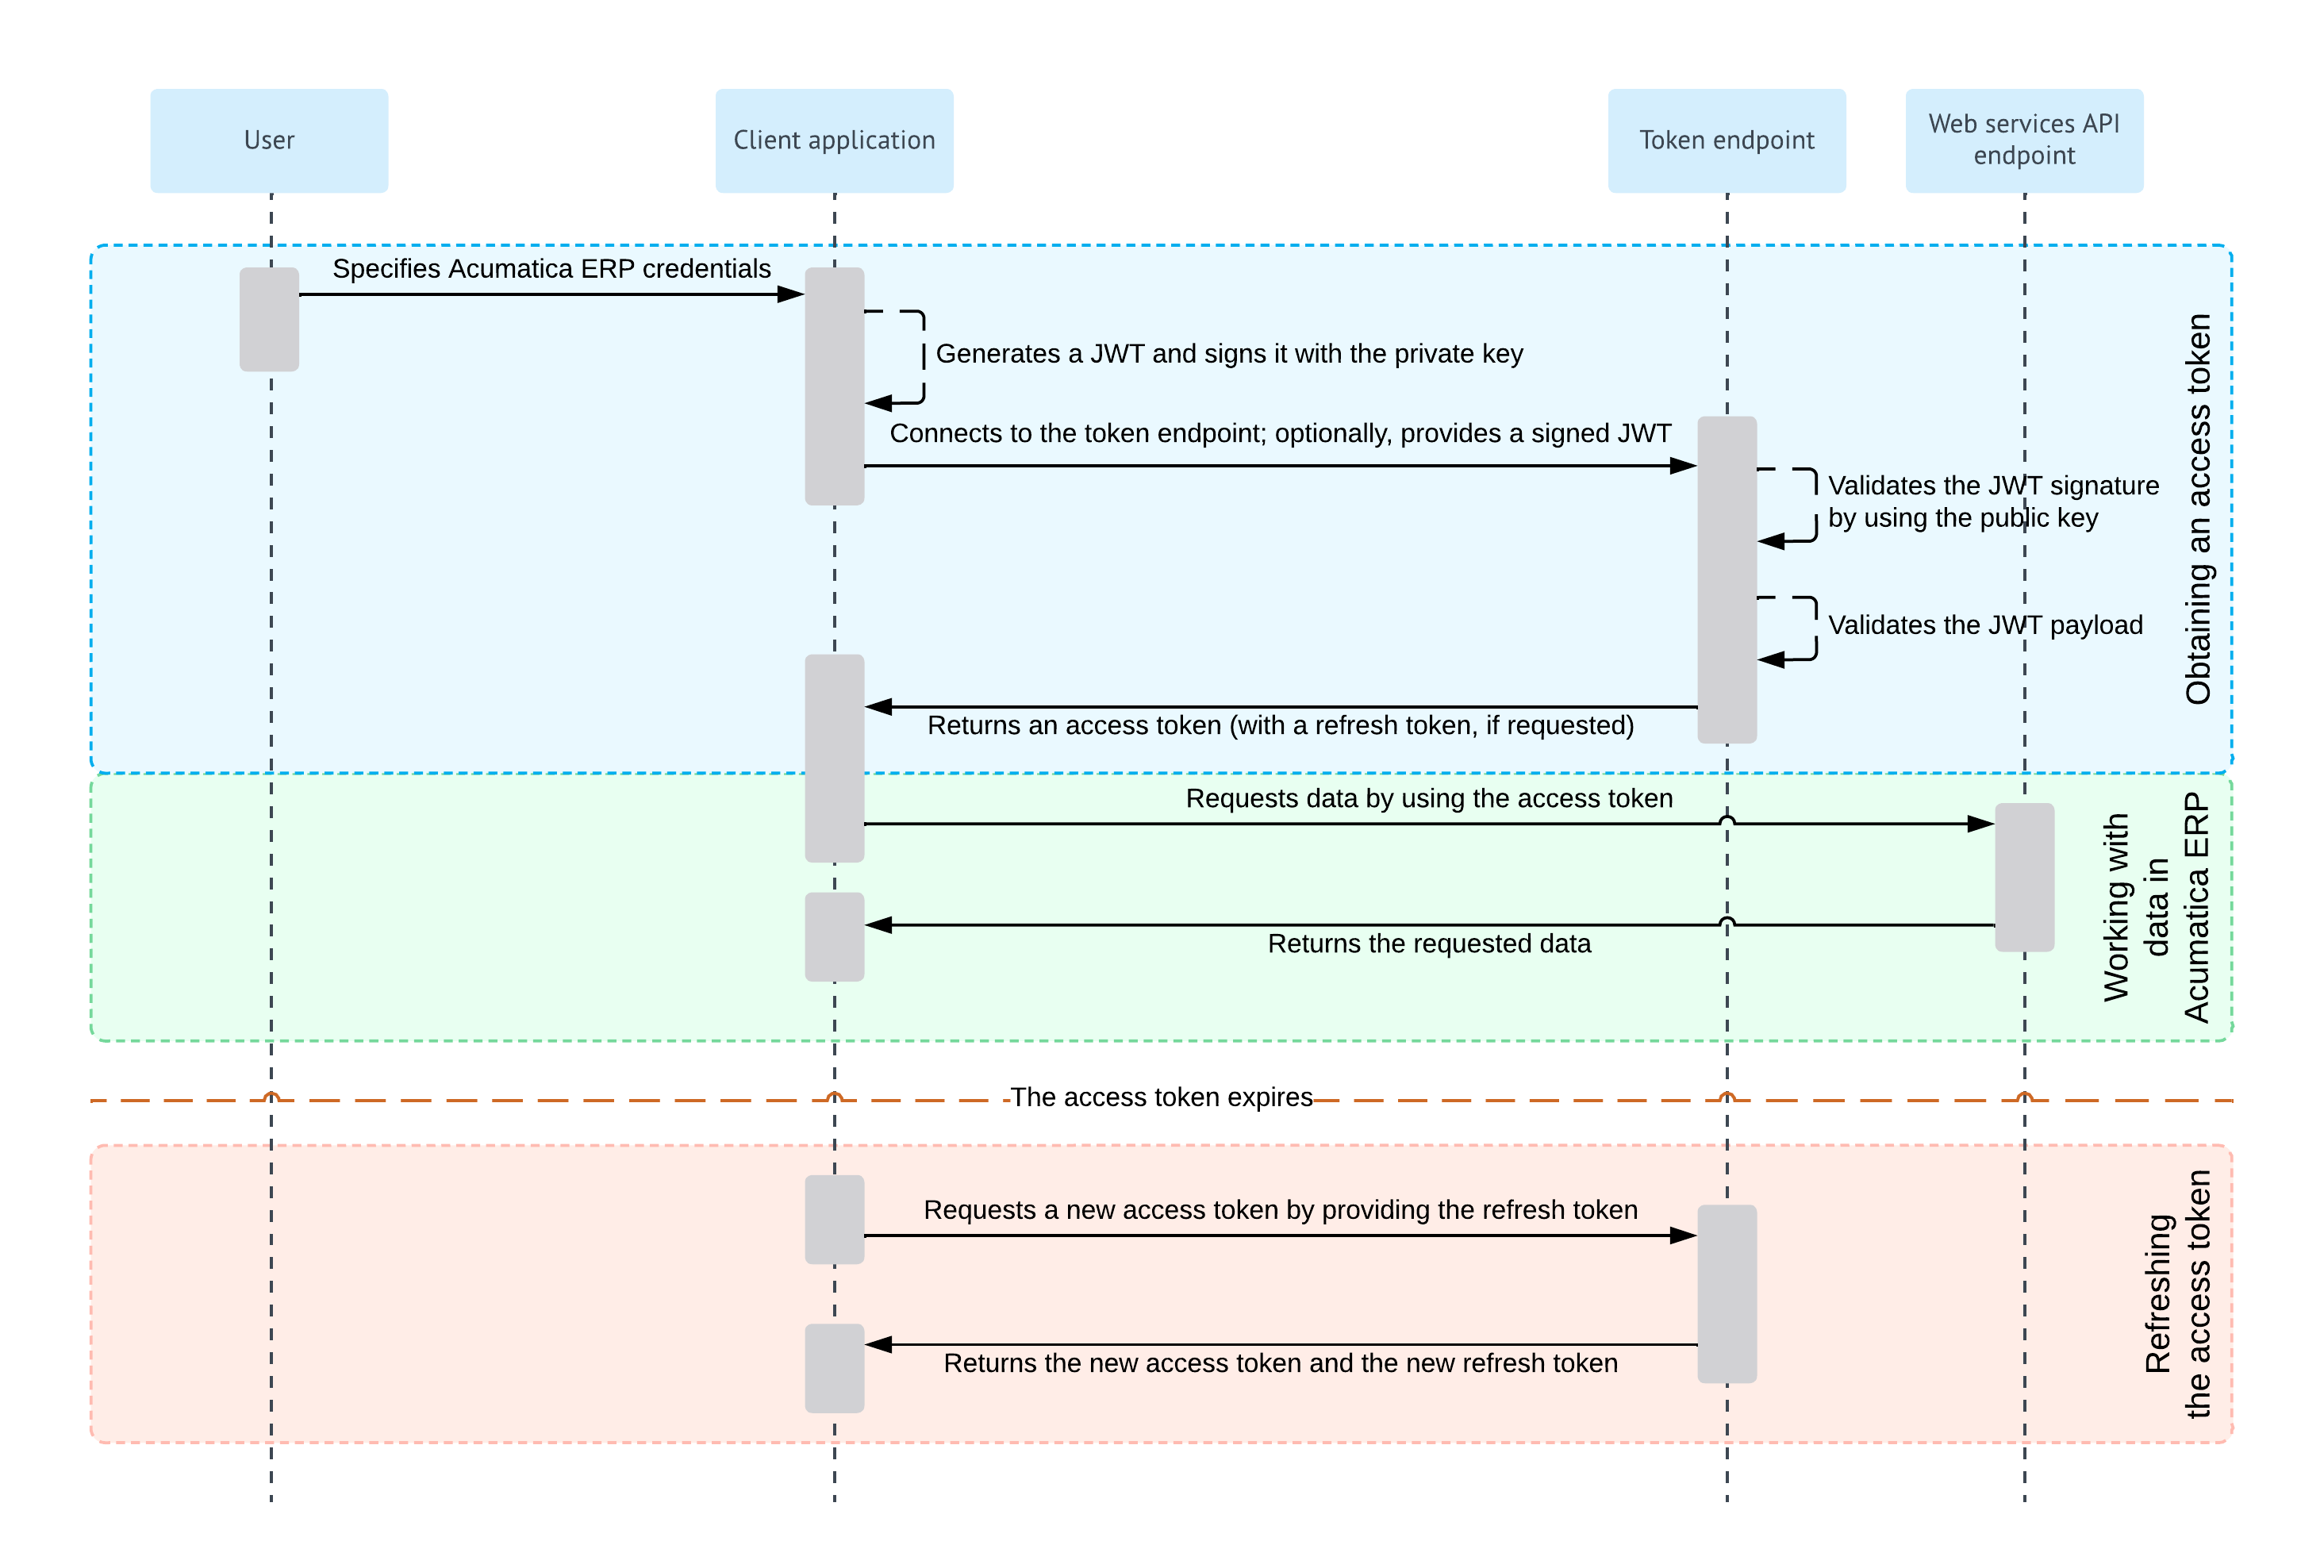Click 'Requests a new access token' message label
The width and height of the screenshot is (2324, 1568).
pyautogui.click(x=1280, y=1210)
